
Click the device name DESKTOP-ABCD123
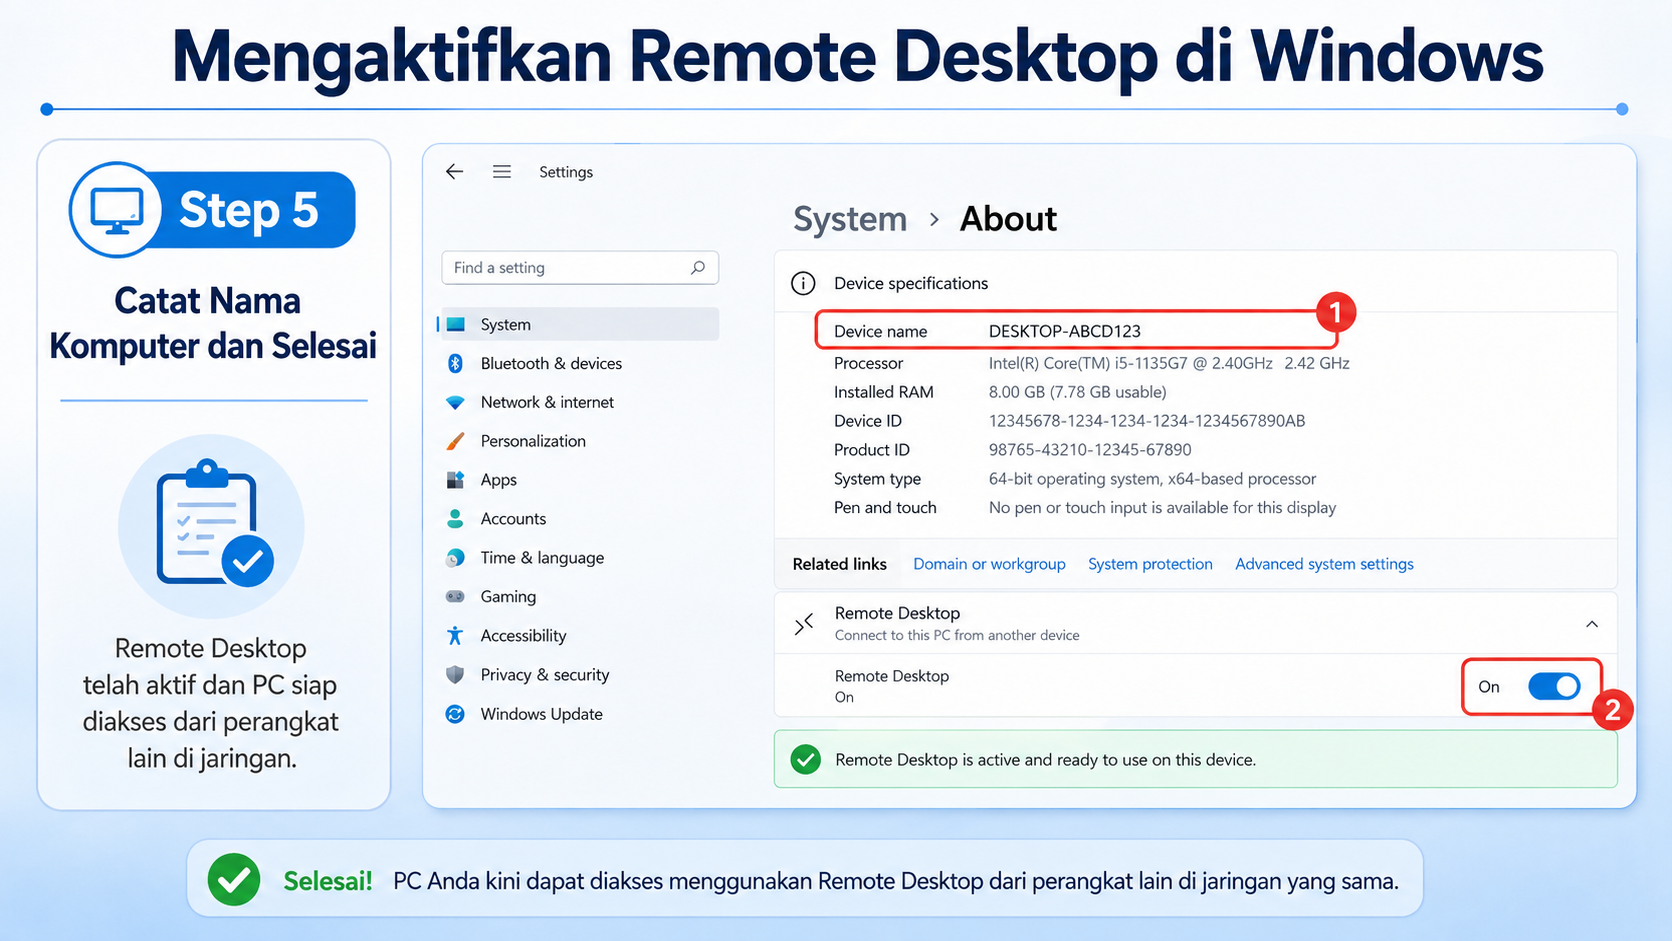(1065, 331)
